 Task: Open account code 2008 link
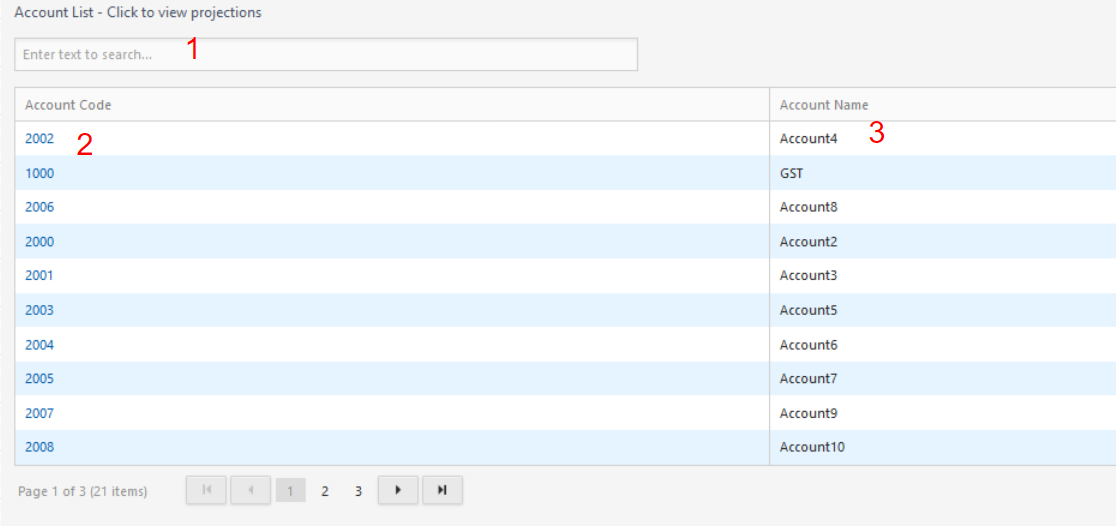39,447
